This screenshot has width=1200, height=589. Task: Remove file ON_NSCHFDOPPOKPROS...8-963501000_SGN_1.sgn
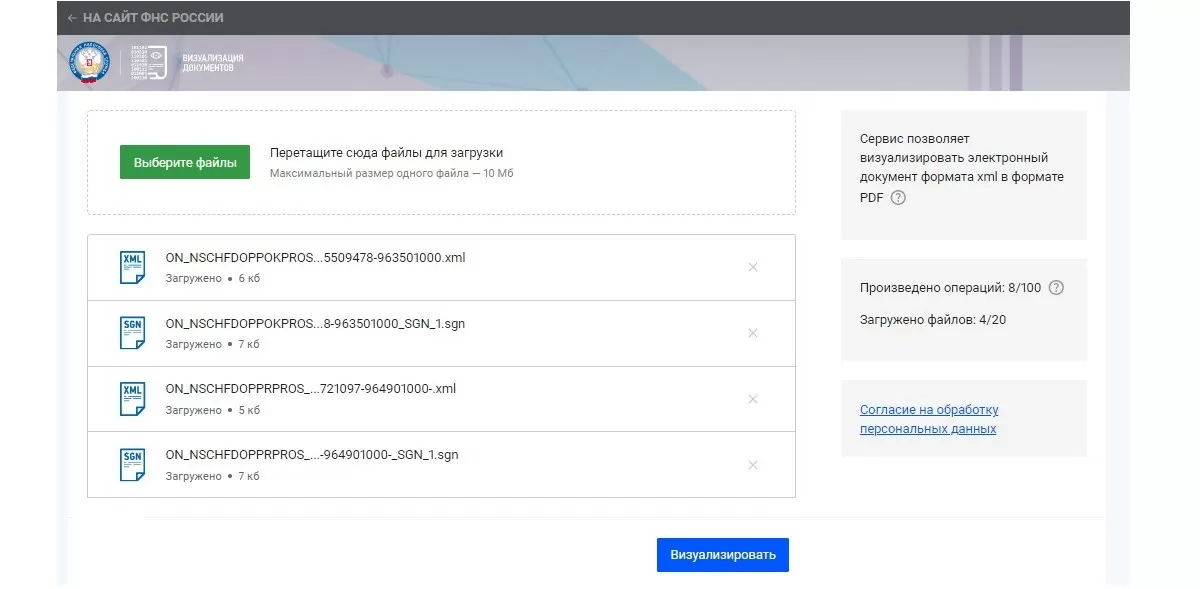click(x=753, y=333)
